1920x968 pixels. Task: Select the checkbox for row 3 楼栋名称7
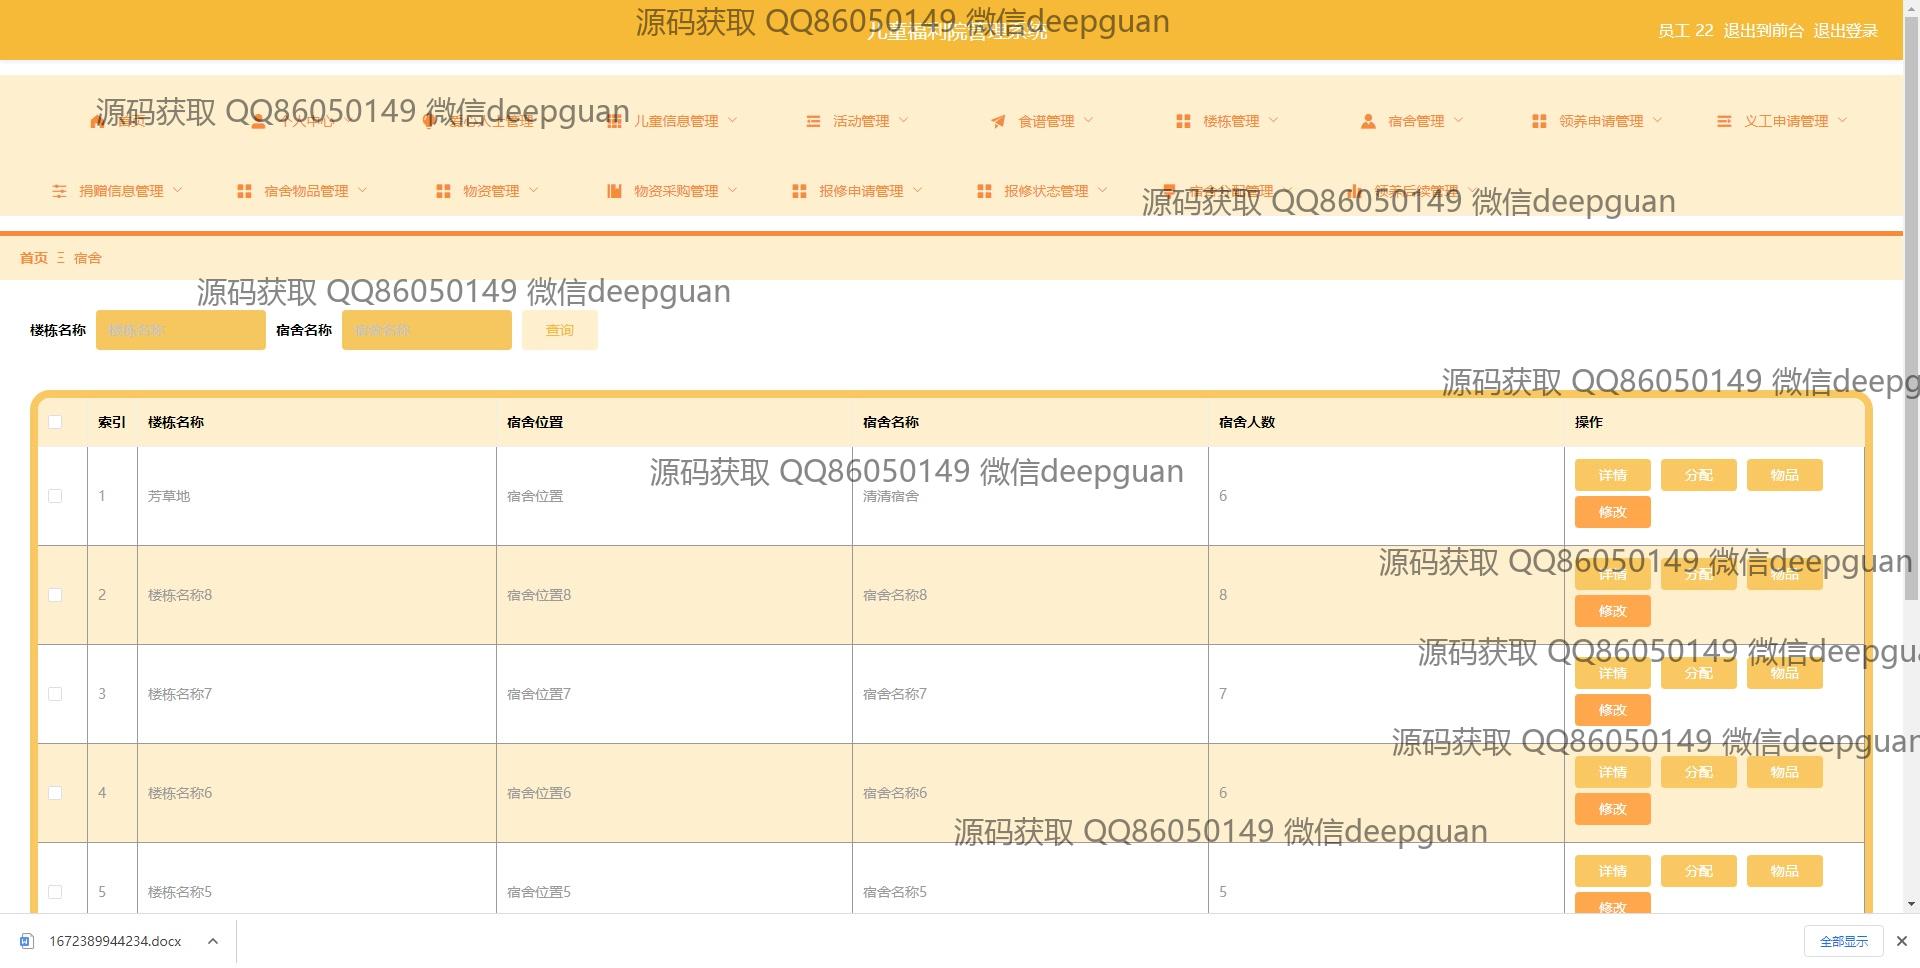[55, 694]
